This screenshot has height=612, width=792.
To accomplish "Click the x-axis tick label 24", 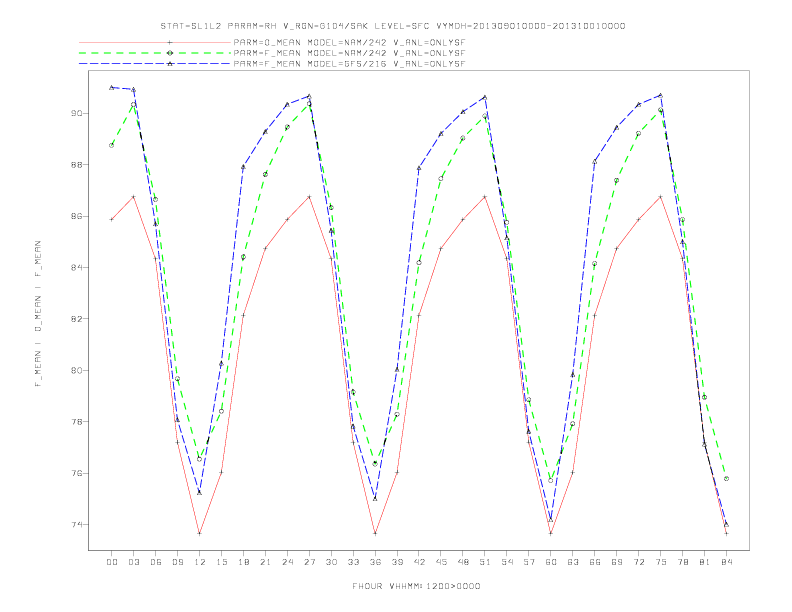I will (x=287, y=562).
